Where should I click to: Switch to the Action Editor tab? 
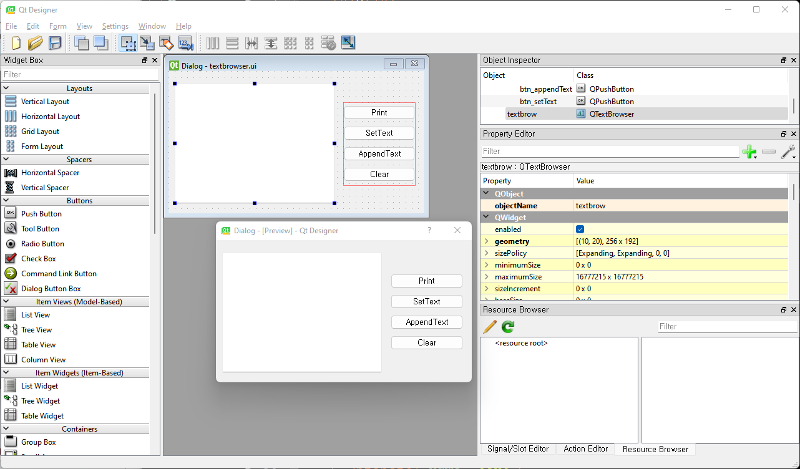click(586, 449)
